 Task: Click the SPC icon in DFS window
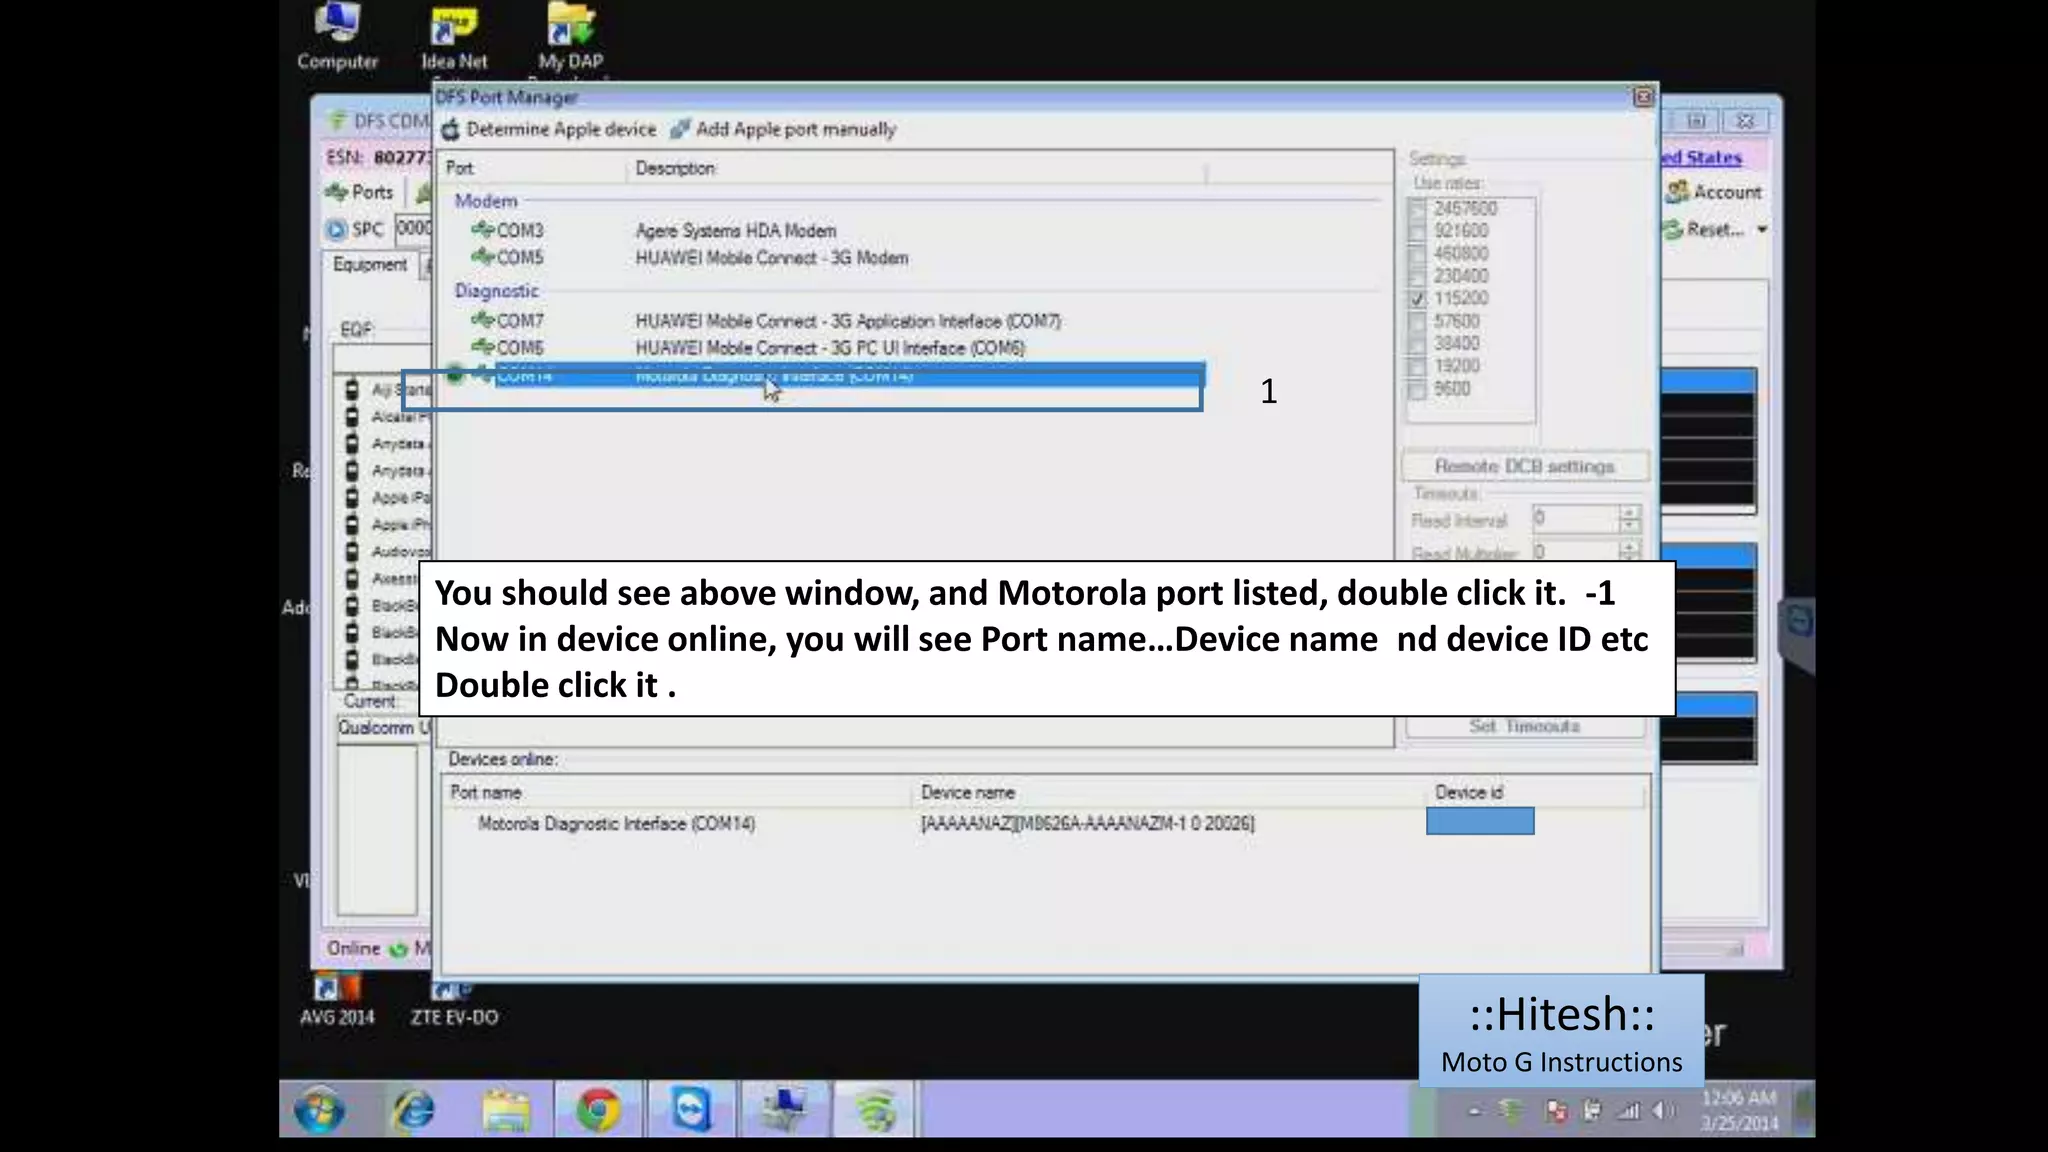click(x=335, y=230)
